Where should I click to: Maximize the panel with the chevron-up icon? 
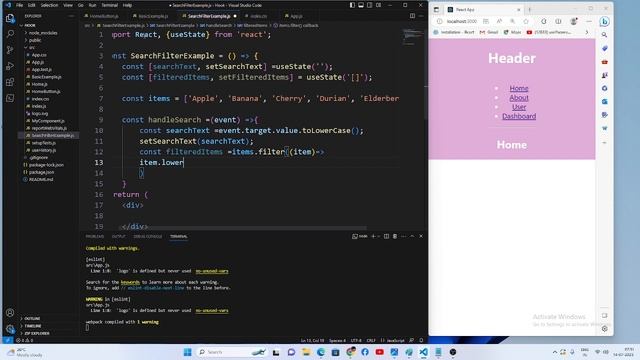tap(412, 236)
